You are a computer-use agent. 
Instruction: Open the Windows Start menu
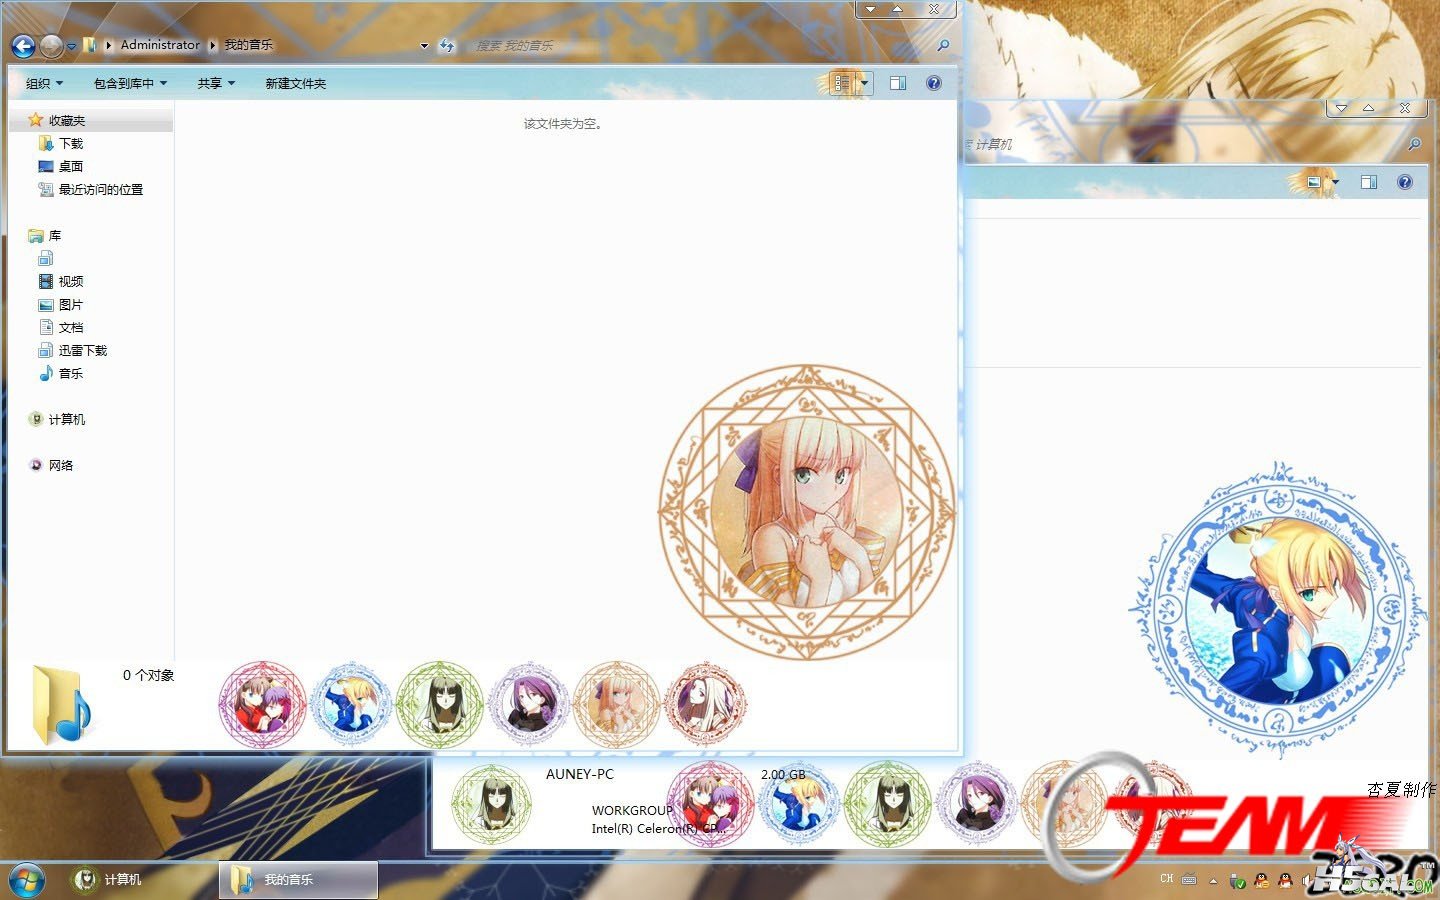pyautogui.click(x=27, y=879)
